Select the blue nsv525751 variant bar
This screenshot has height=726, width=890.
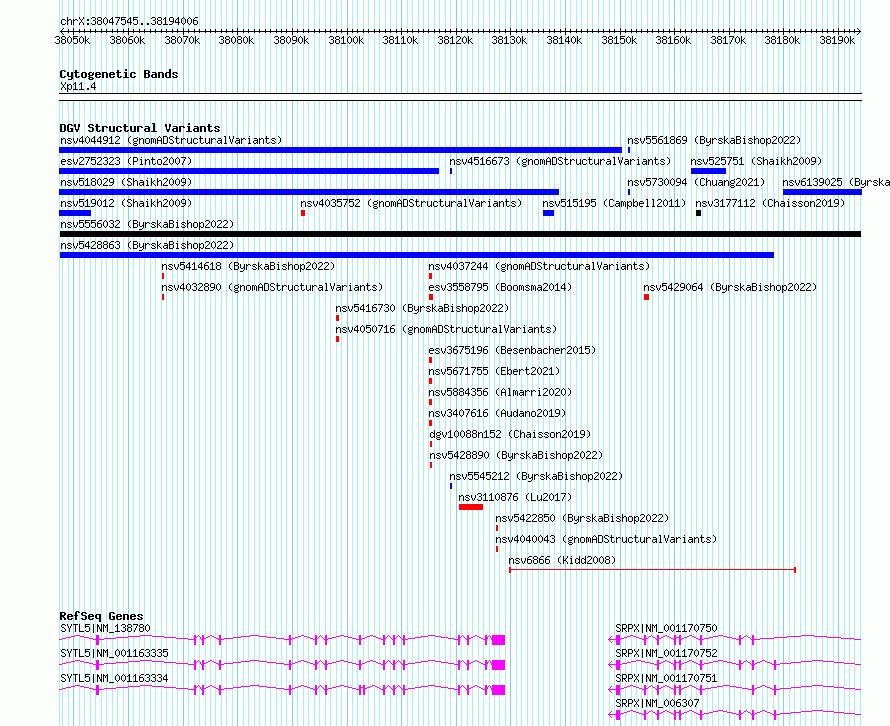(x=708, y=171)
